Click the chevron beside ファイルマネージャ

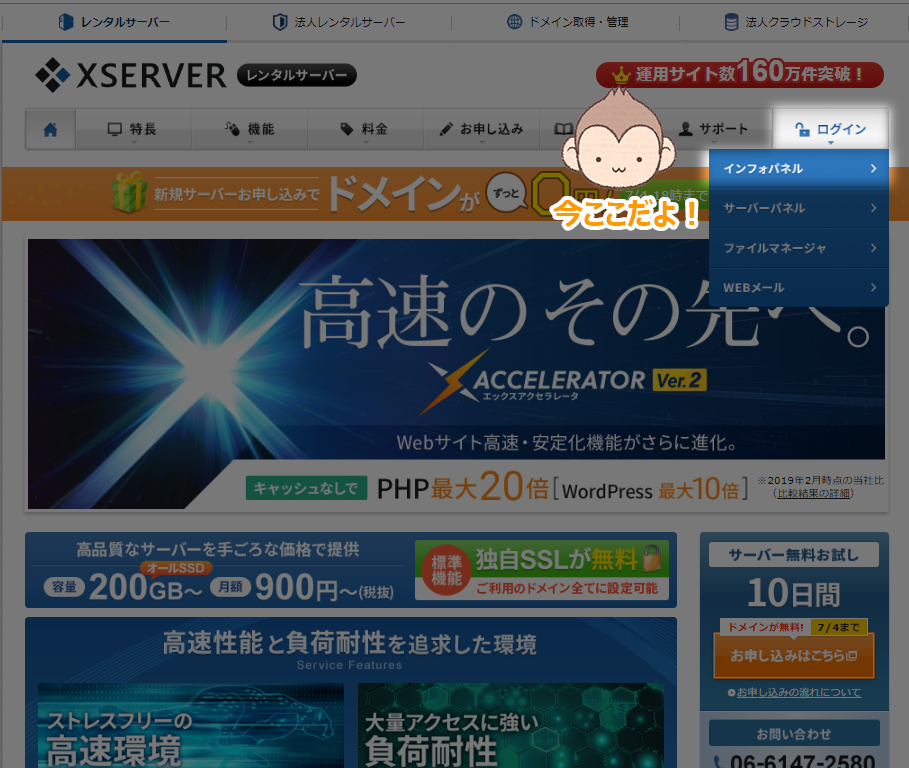873,248
